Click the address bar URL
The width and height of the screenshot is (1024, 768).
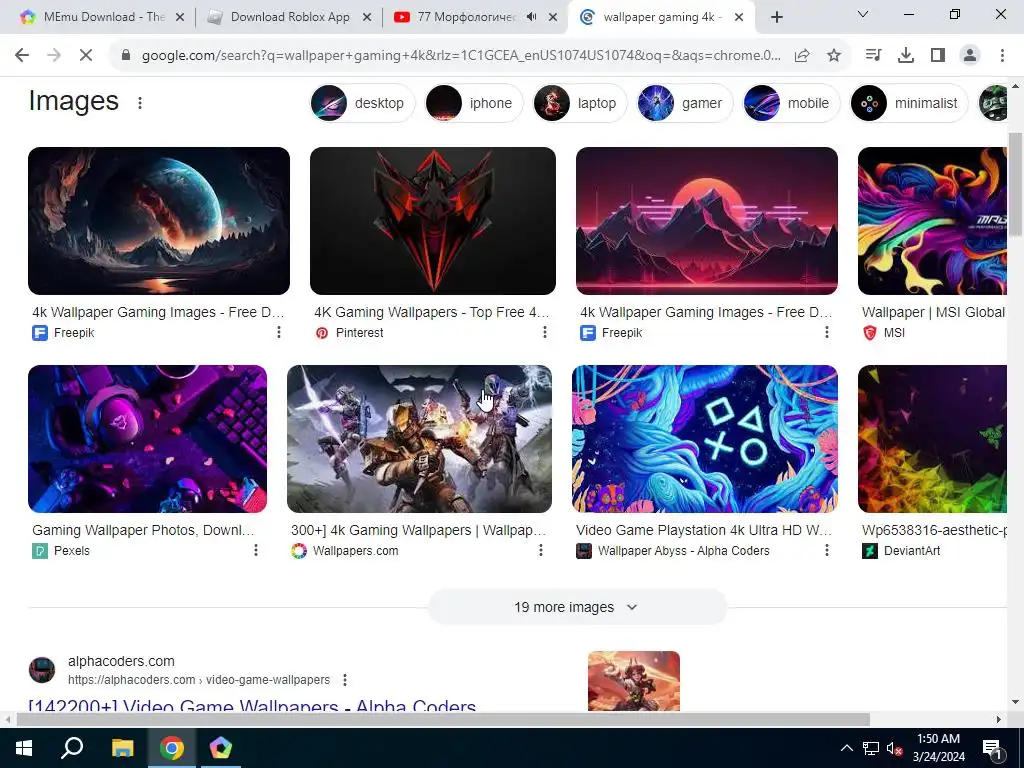coord(461,56)
